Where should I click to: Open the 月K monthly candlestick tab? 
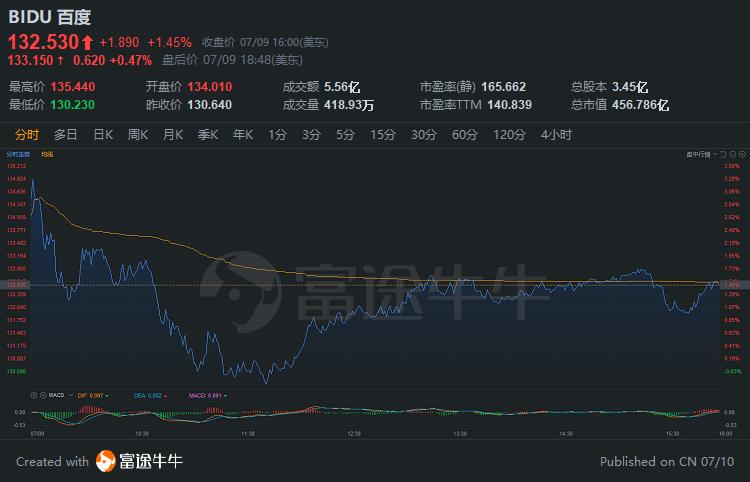click(x=173, y=135)
